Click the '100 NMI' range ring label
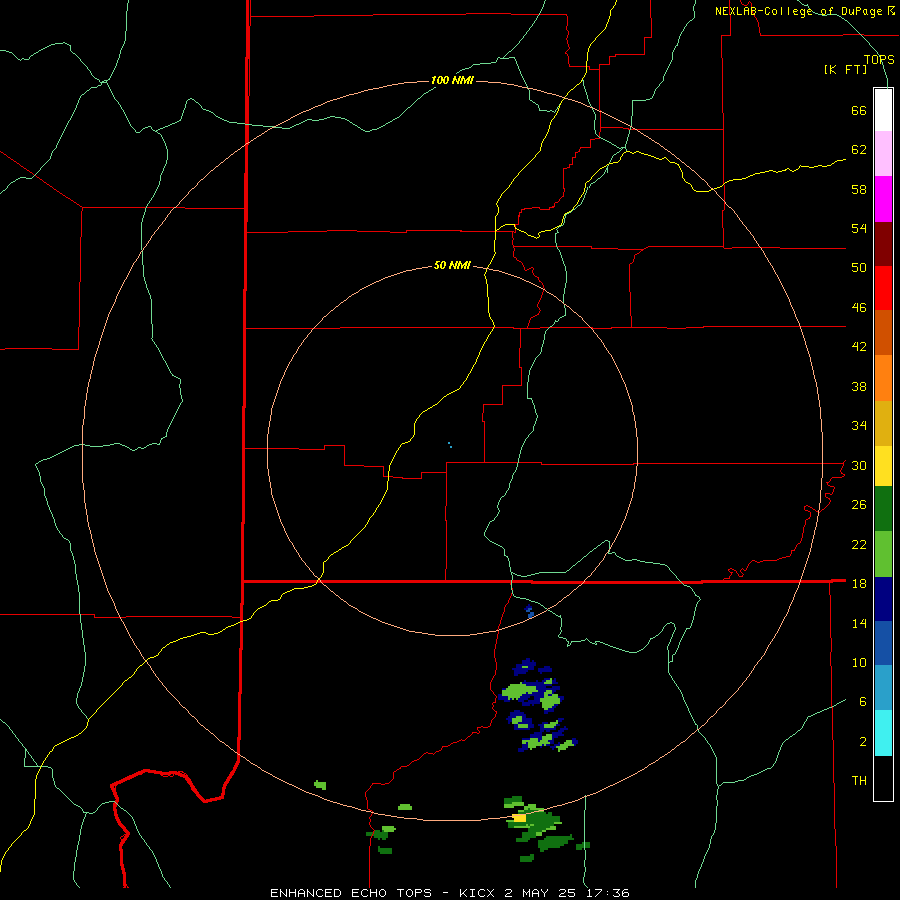The height and width of the screenshot is (900, 900). (x=452, y=80)
